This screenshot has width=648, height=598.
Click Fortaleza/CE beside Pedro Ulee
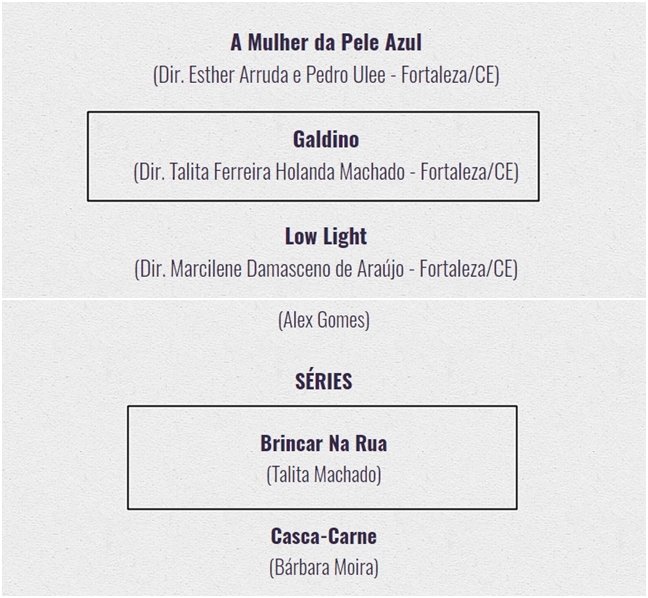tap(448, 75)
